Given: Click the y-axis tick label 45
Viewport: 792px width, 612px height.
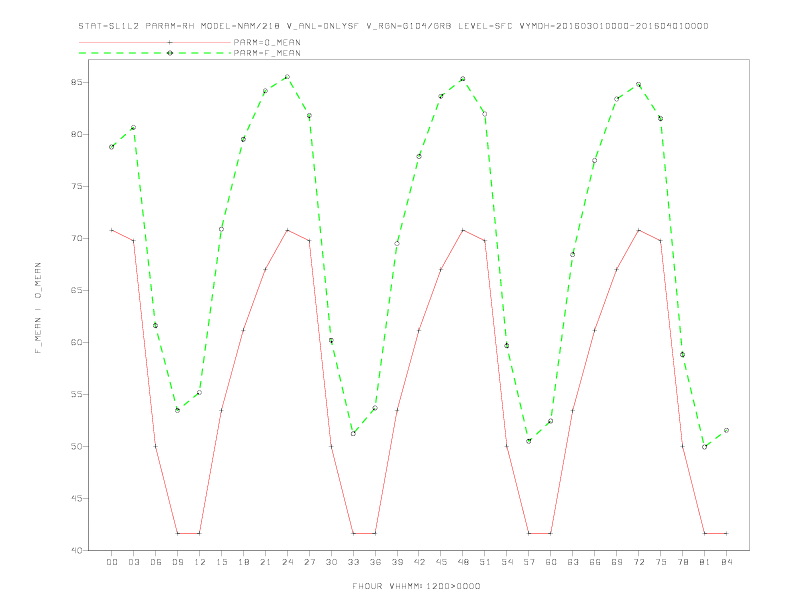Looking at the screenshot, I should 77,498.
